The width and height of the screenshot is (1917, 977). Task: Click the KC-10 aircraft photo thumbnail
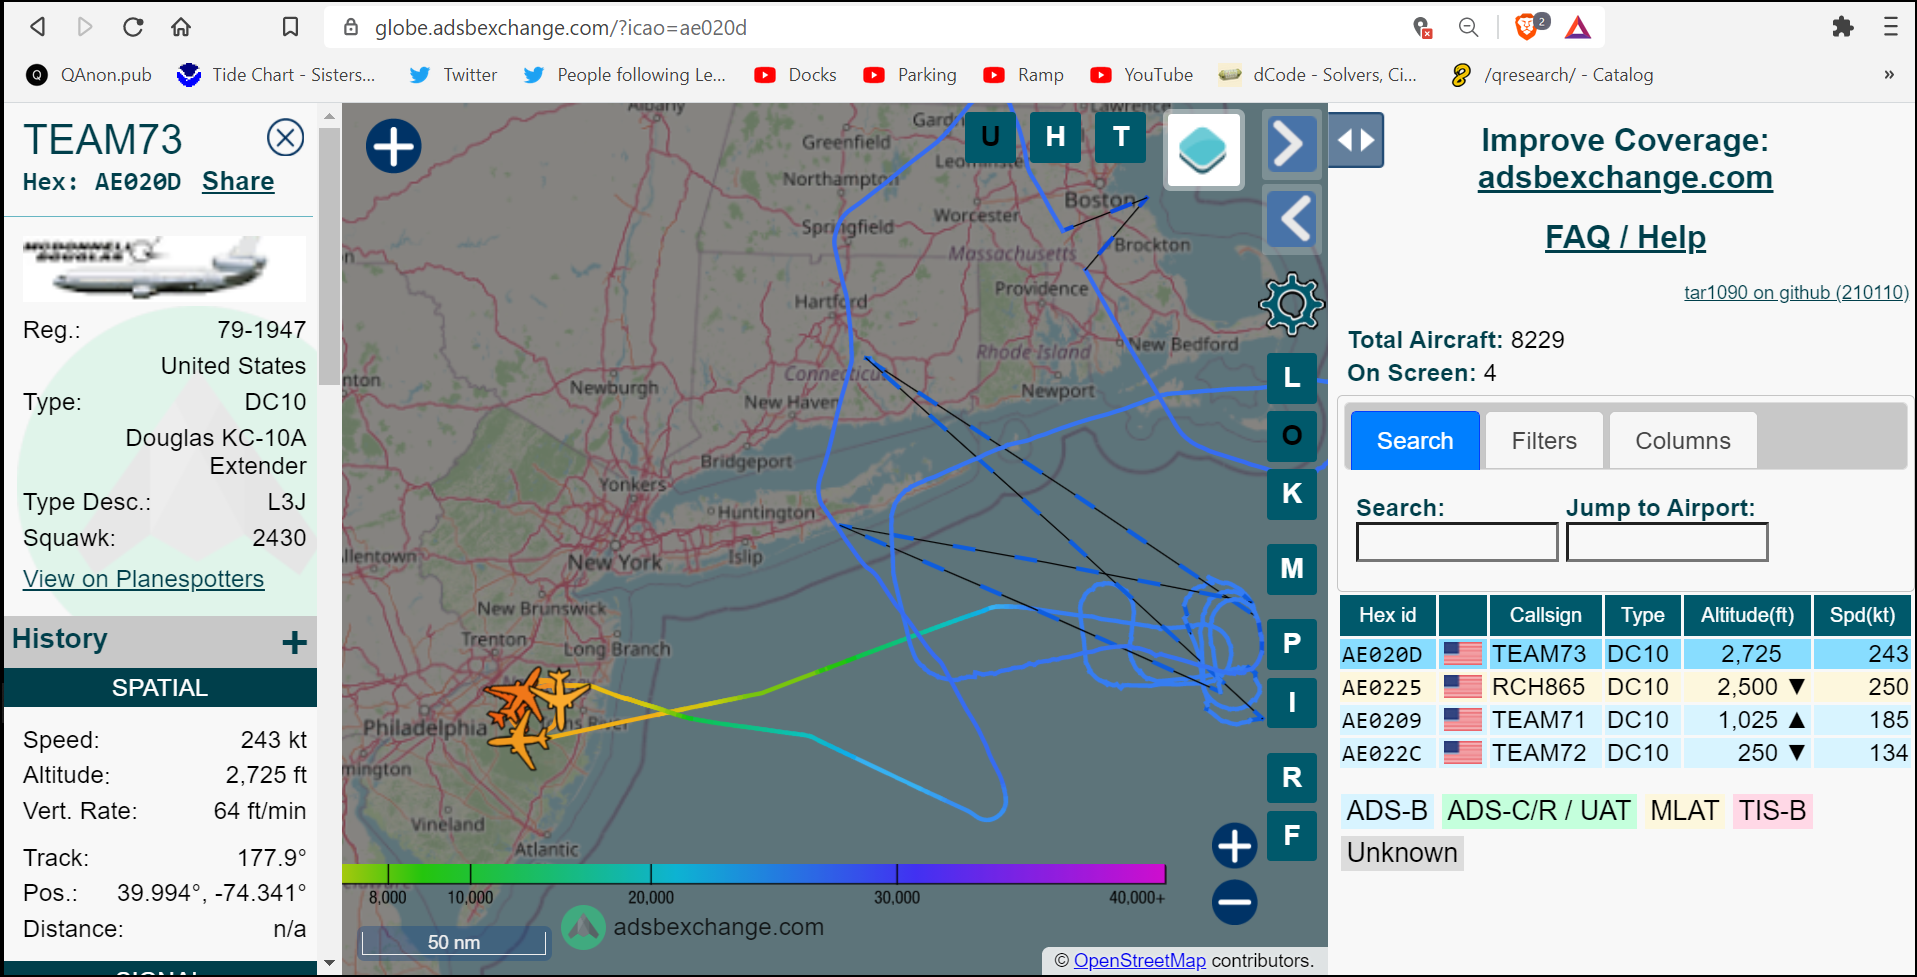[x=164, y=268]
